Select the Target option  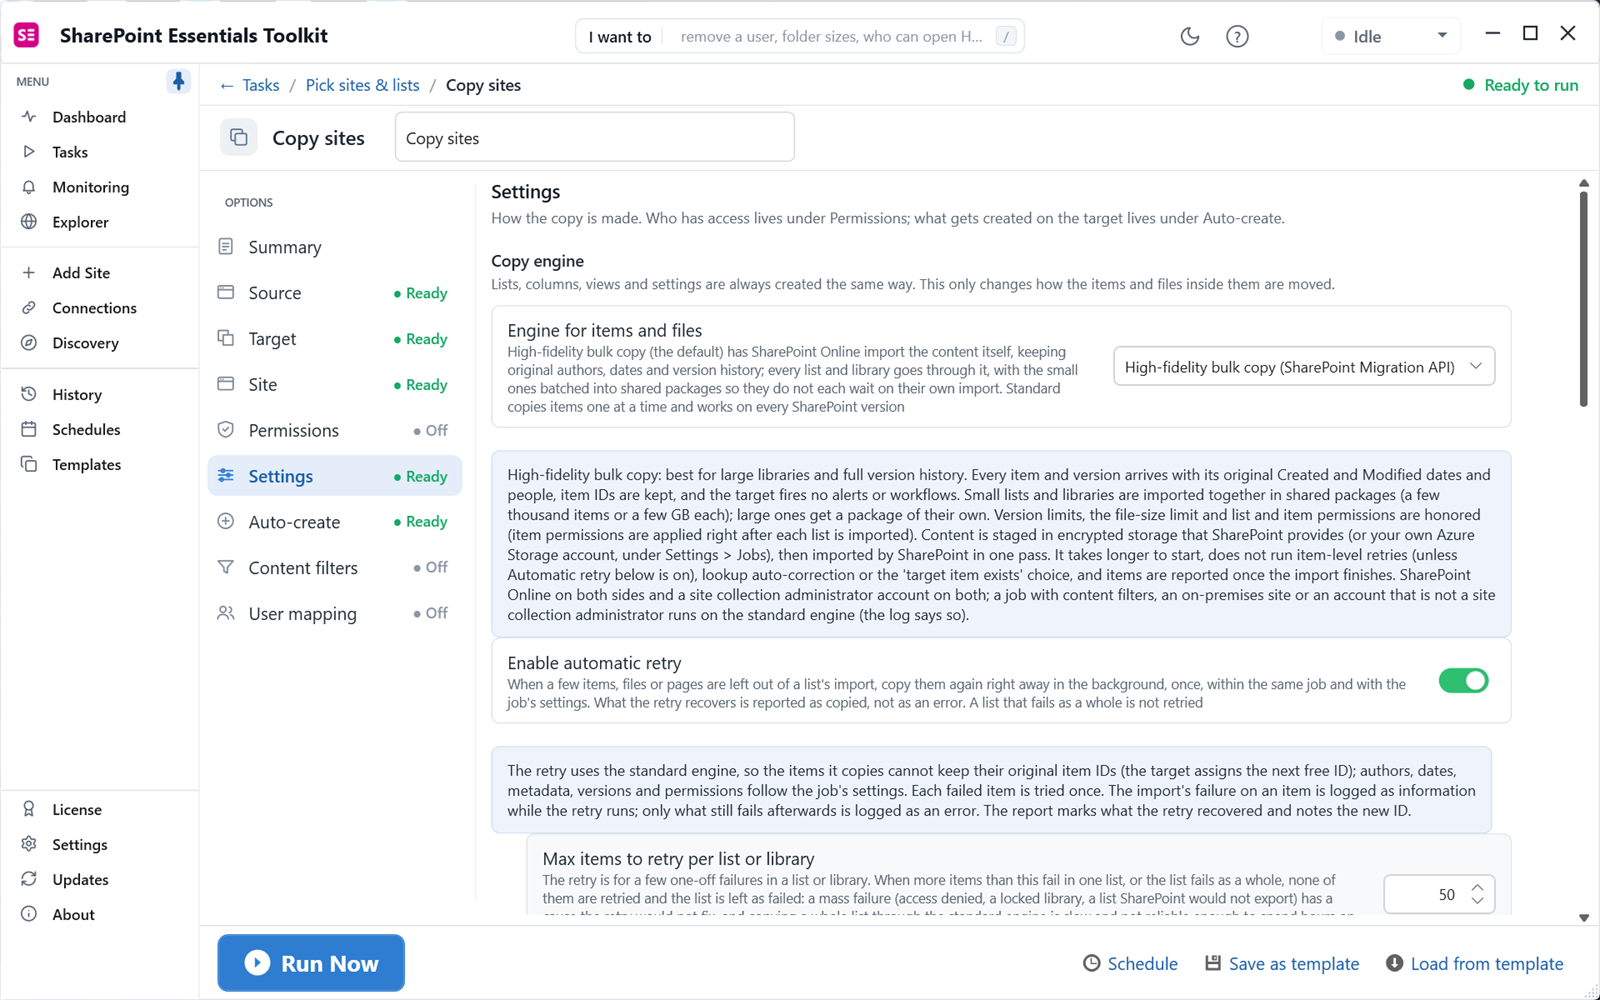pos(335,339)
